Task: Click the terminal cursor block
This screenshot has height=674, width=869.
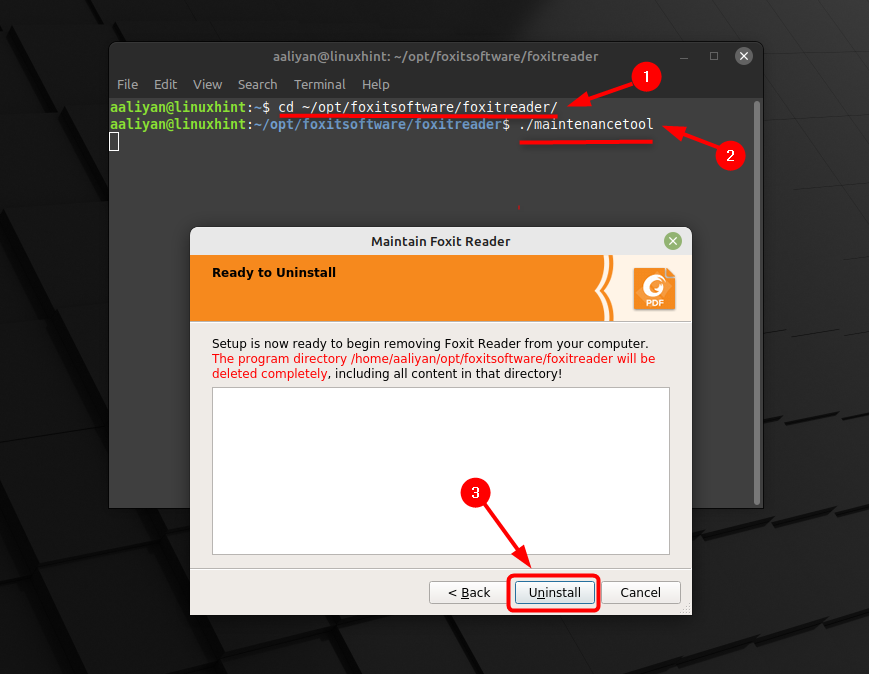Action: tap(114, 142)
